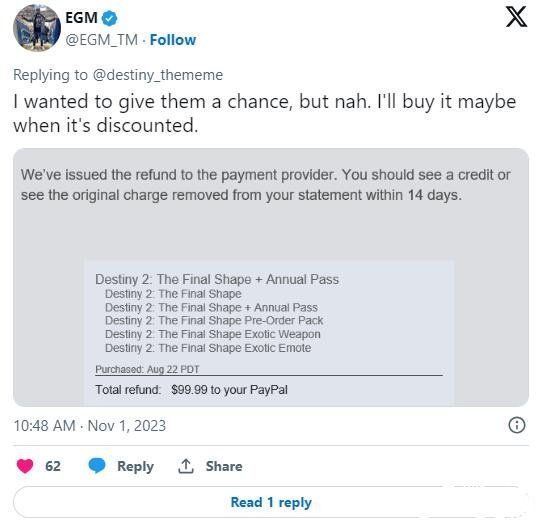Click the Share text label
The image size is (538, 528).
[224, 466]
